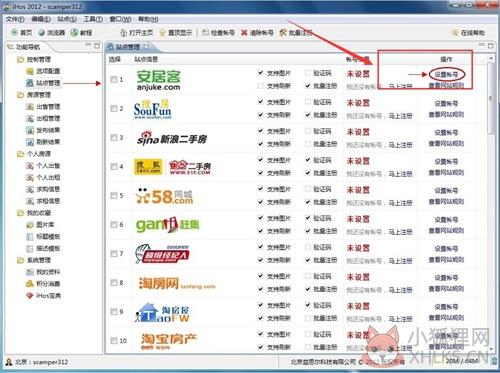Open 我的资料 in navigation tree

[x=43, y=272]
